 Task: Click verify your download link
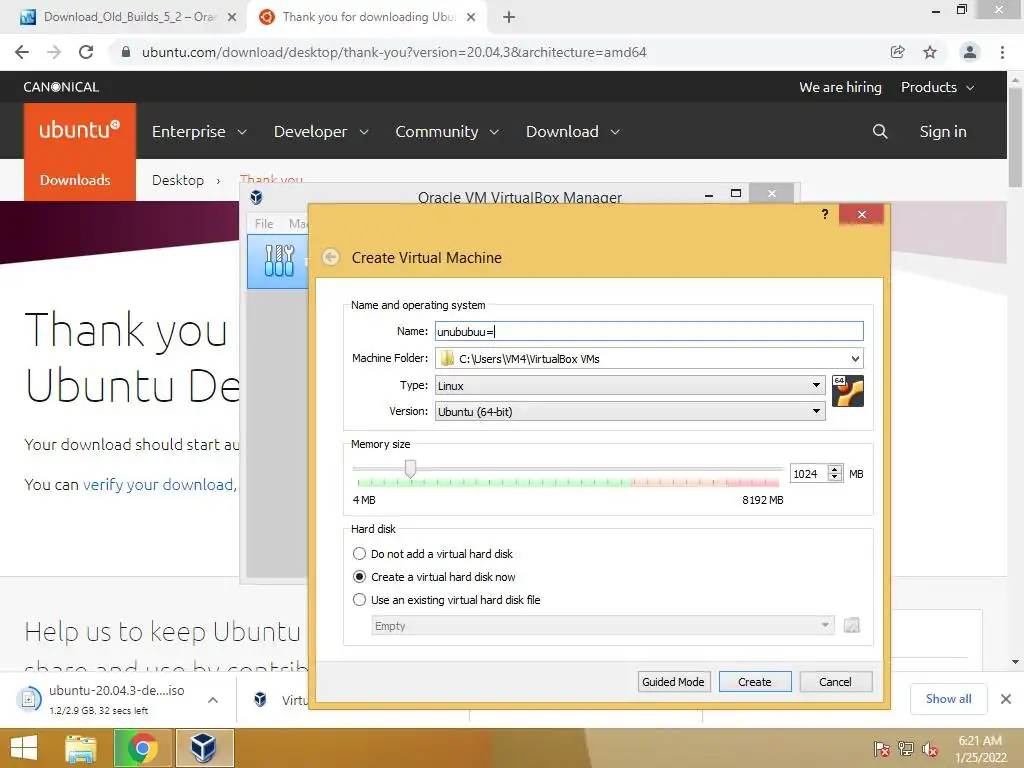point(158,484)
